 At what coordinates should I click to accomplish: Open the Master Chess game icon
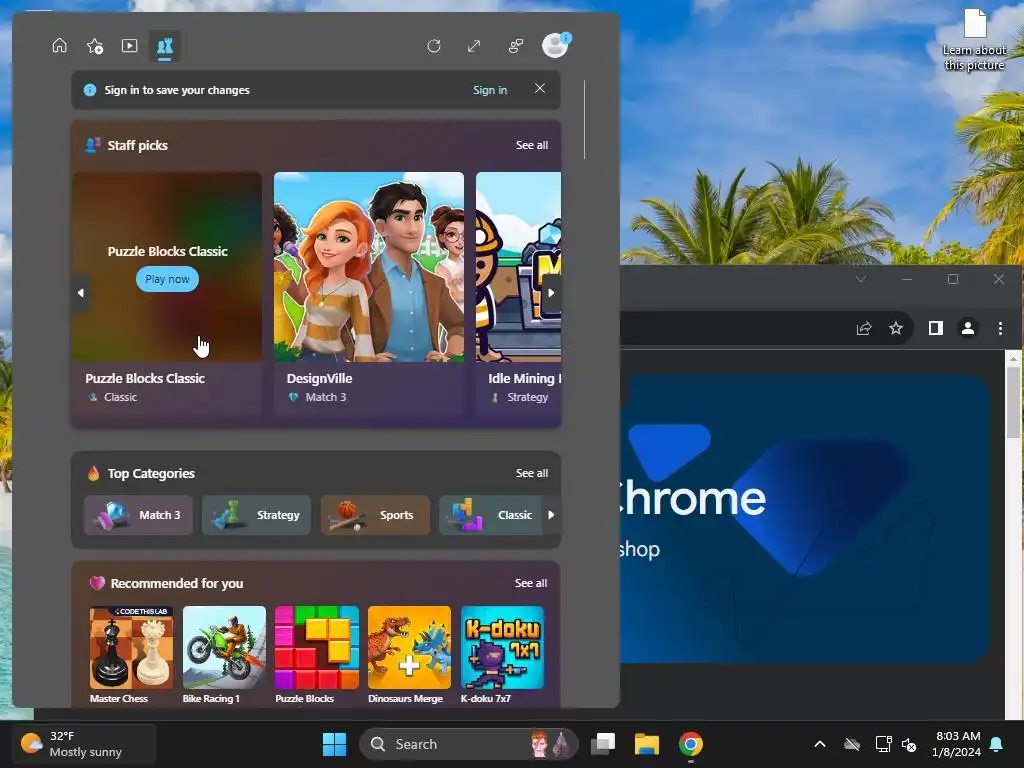pos(131,648)
